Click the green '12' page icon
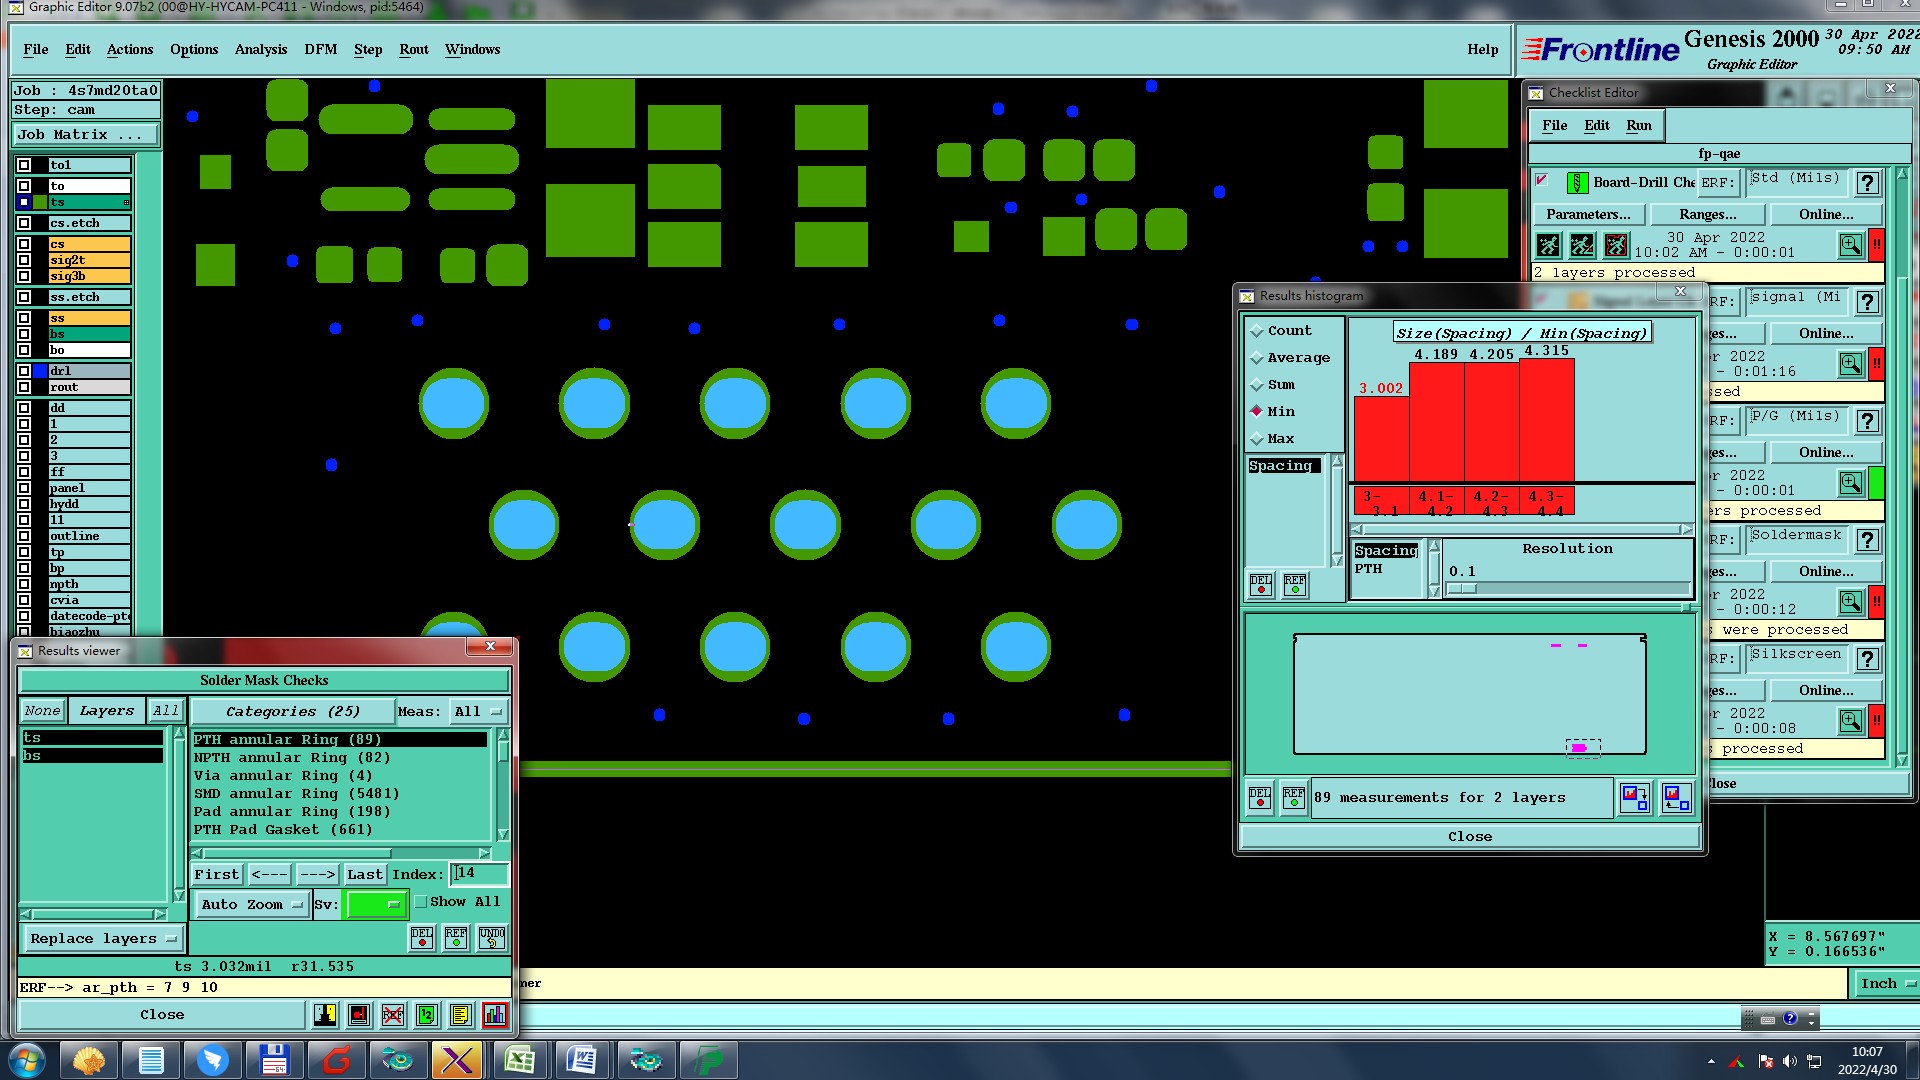The image size is (1920, 1080). pyautogui.click(x=427, y=1015)
